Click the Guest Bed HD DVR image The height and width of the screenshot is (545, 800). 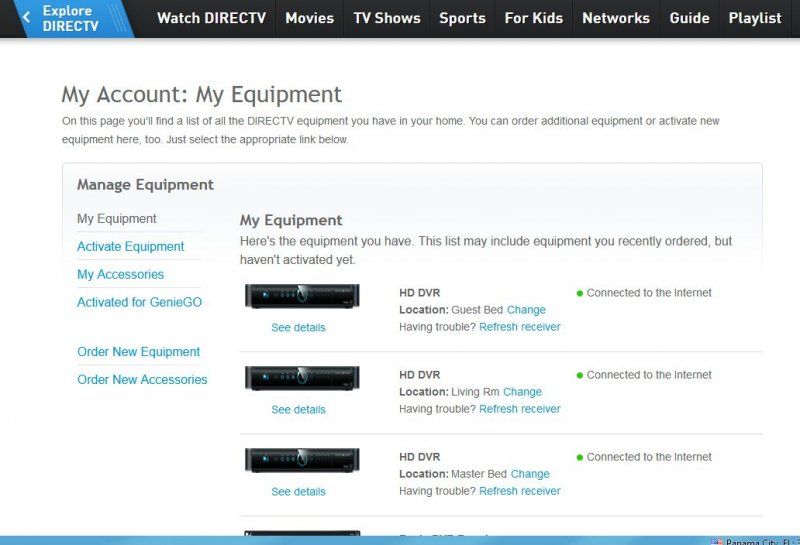click(x=302, y=296)
